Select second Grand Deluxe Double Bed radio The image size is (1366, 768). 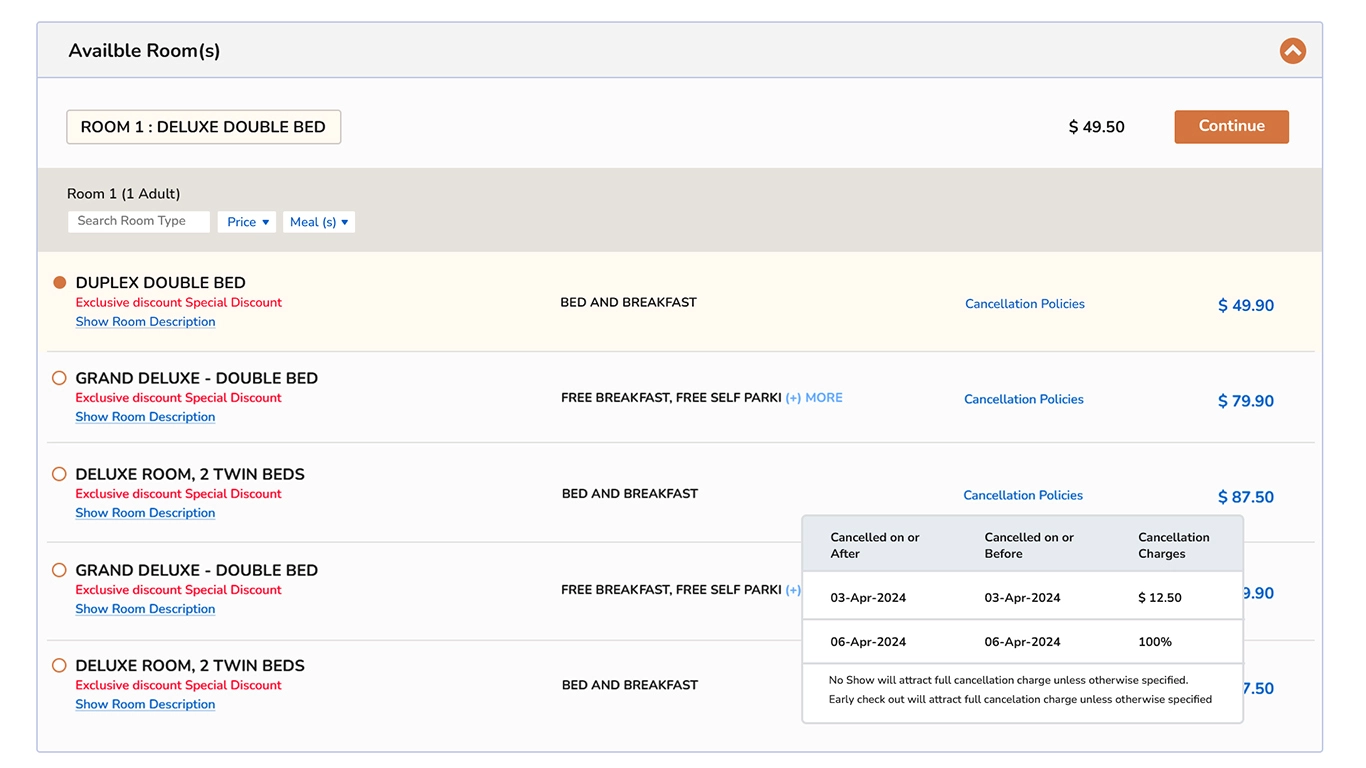[59, 570]
